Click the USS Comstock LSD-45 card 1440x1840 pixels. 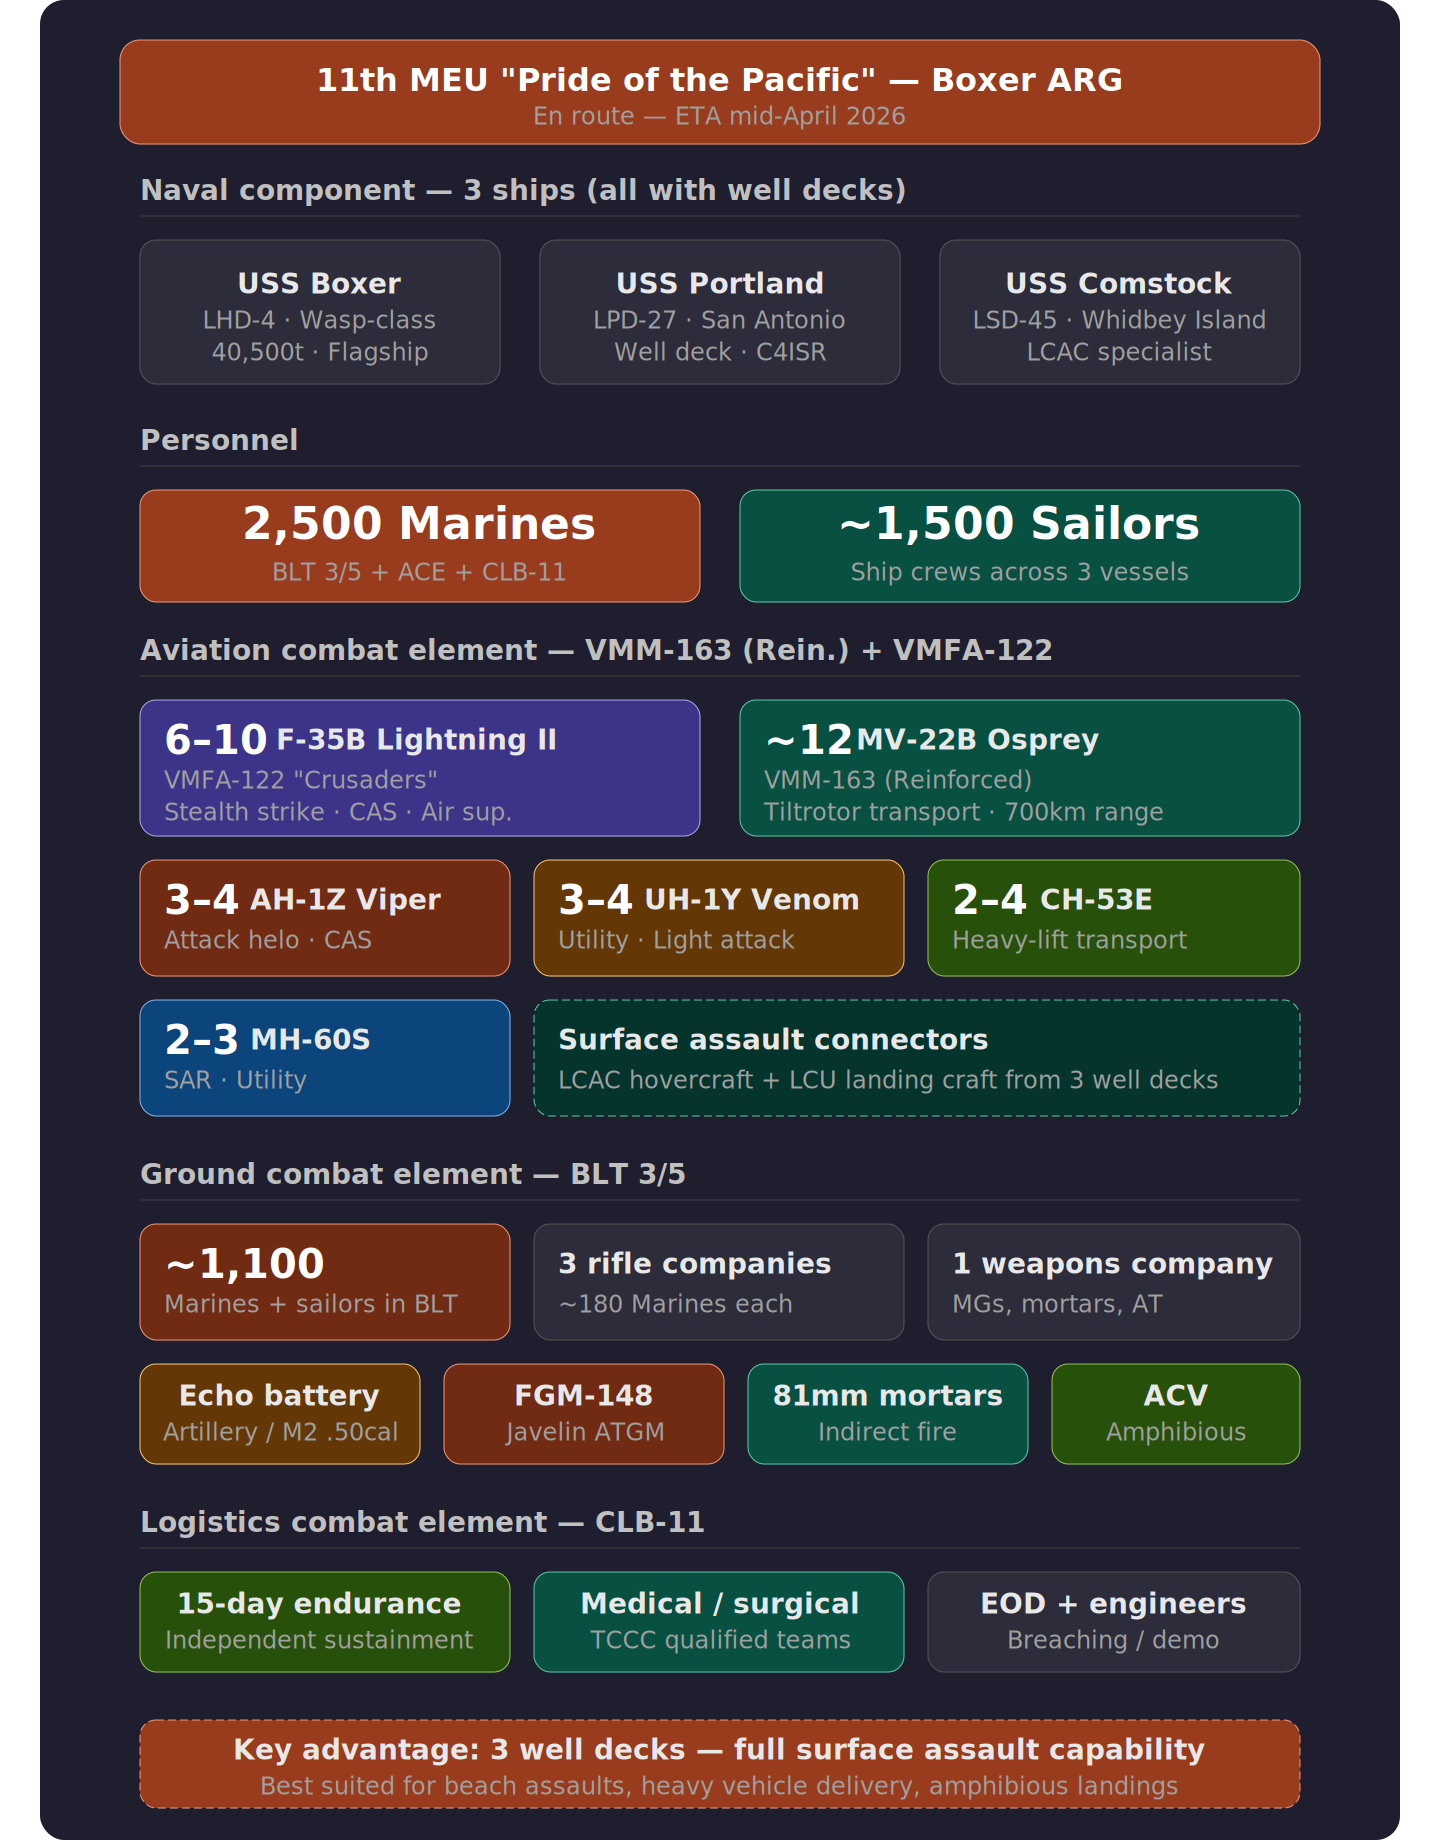[1119, 312]
